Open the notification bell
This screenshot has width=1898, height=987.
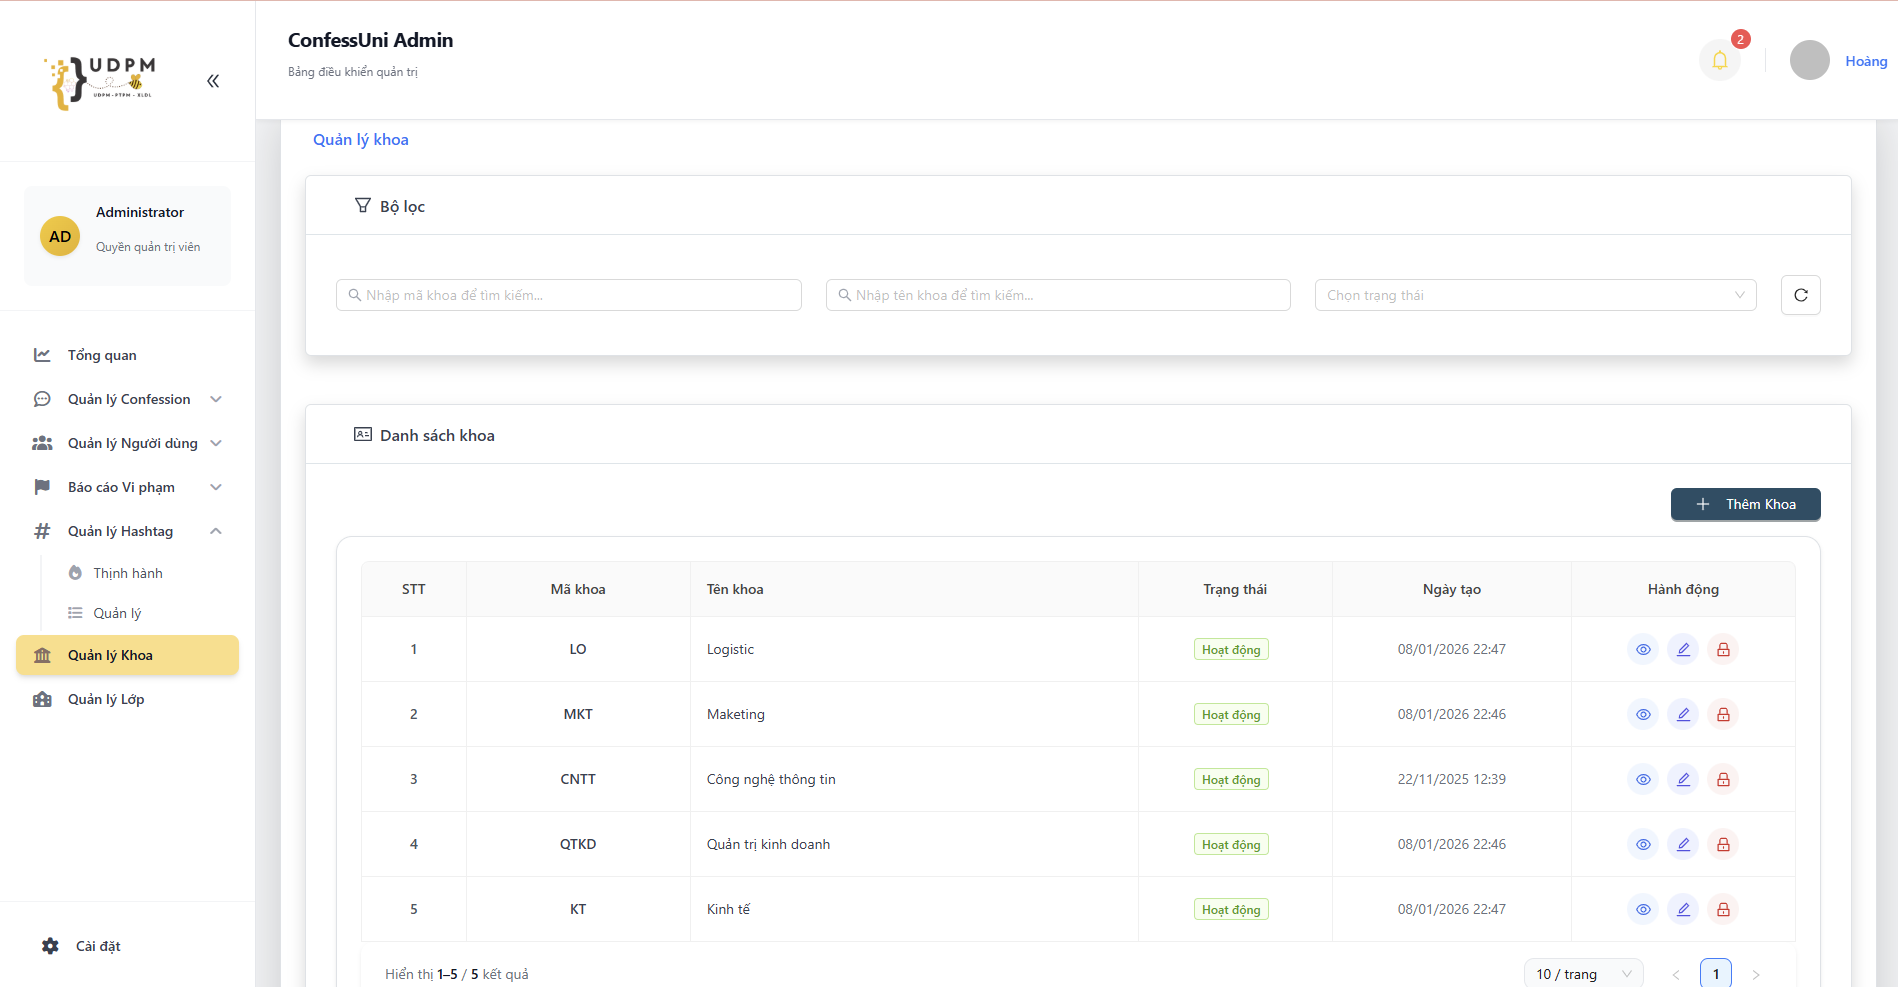click(x=1719, y=60)
